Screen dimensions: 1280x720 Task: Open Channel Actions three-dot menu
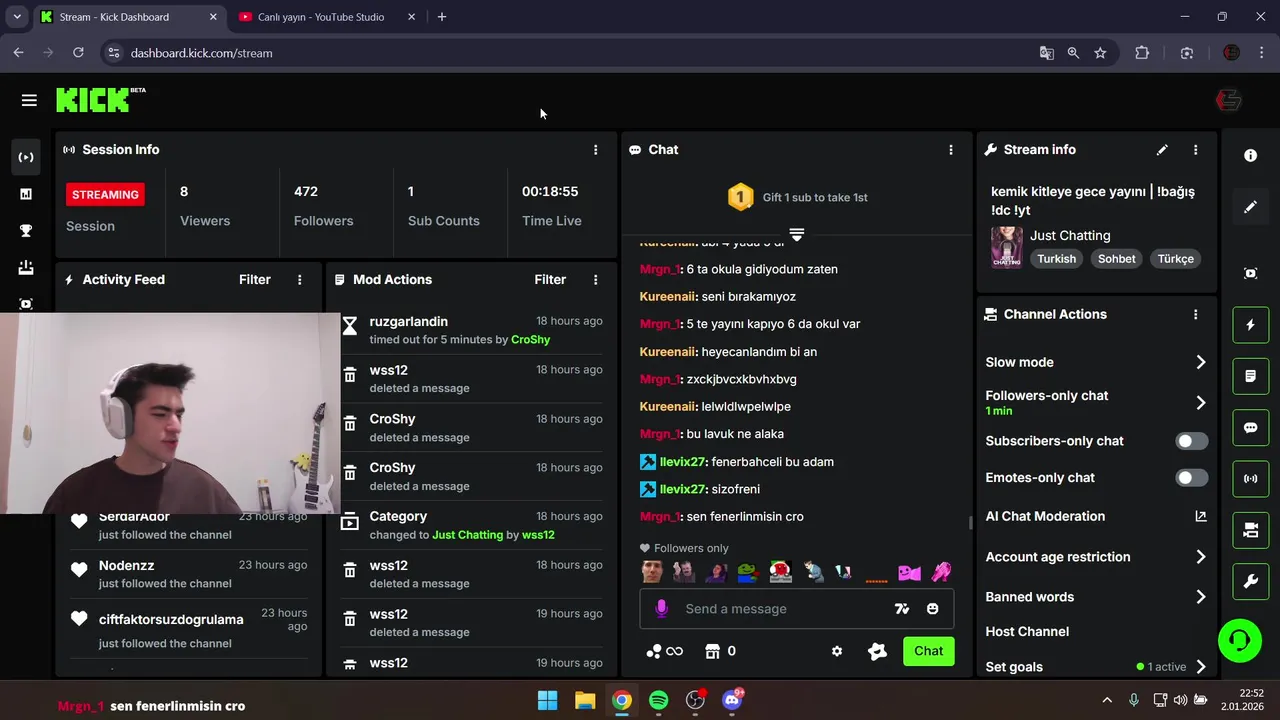(1195, 315)
